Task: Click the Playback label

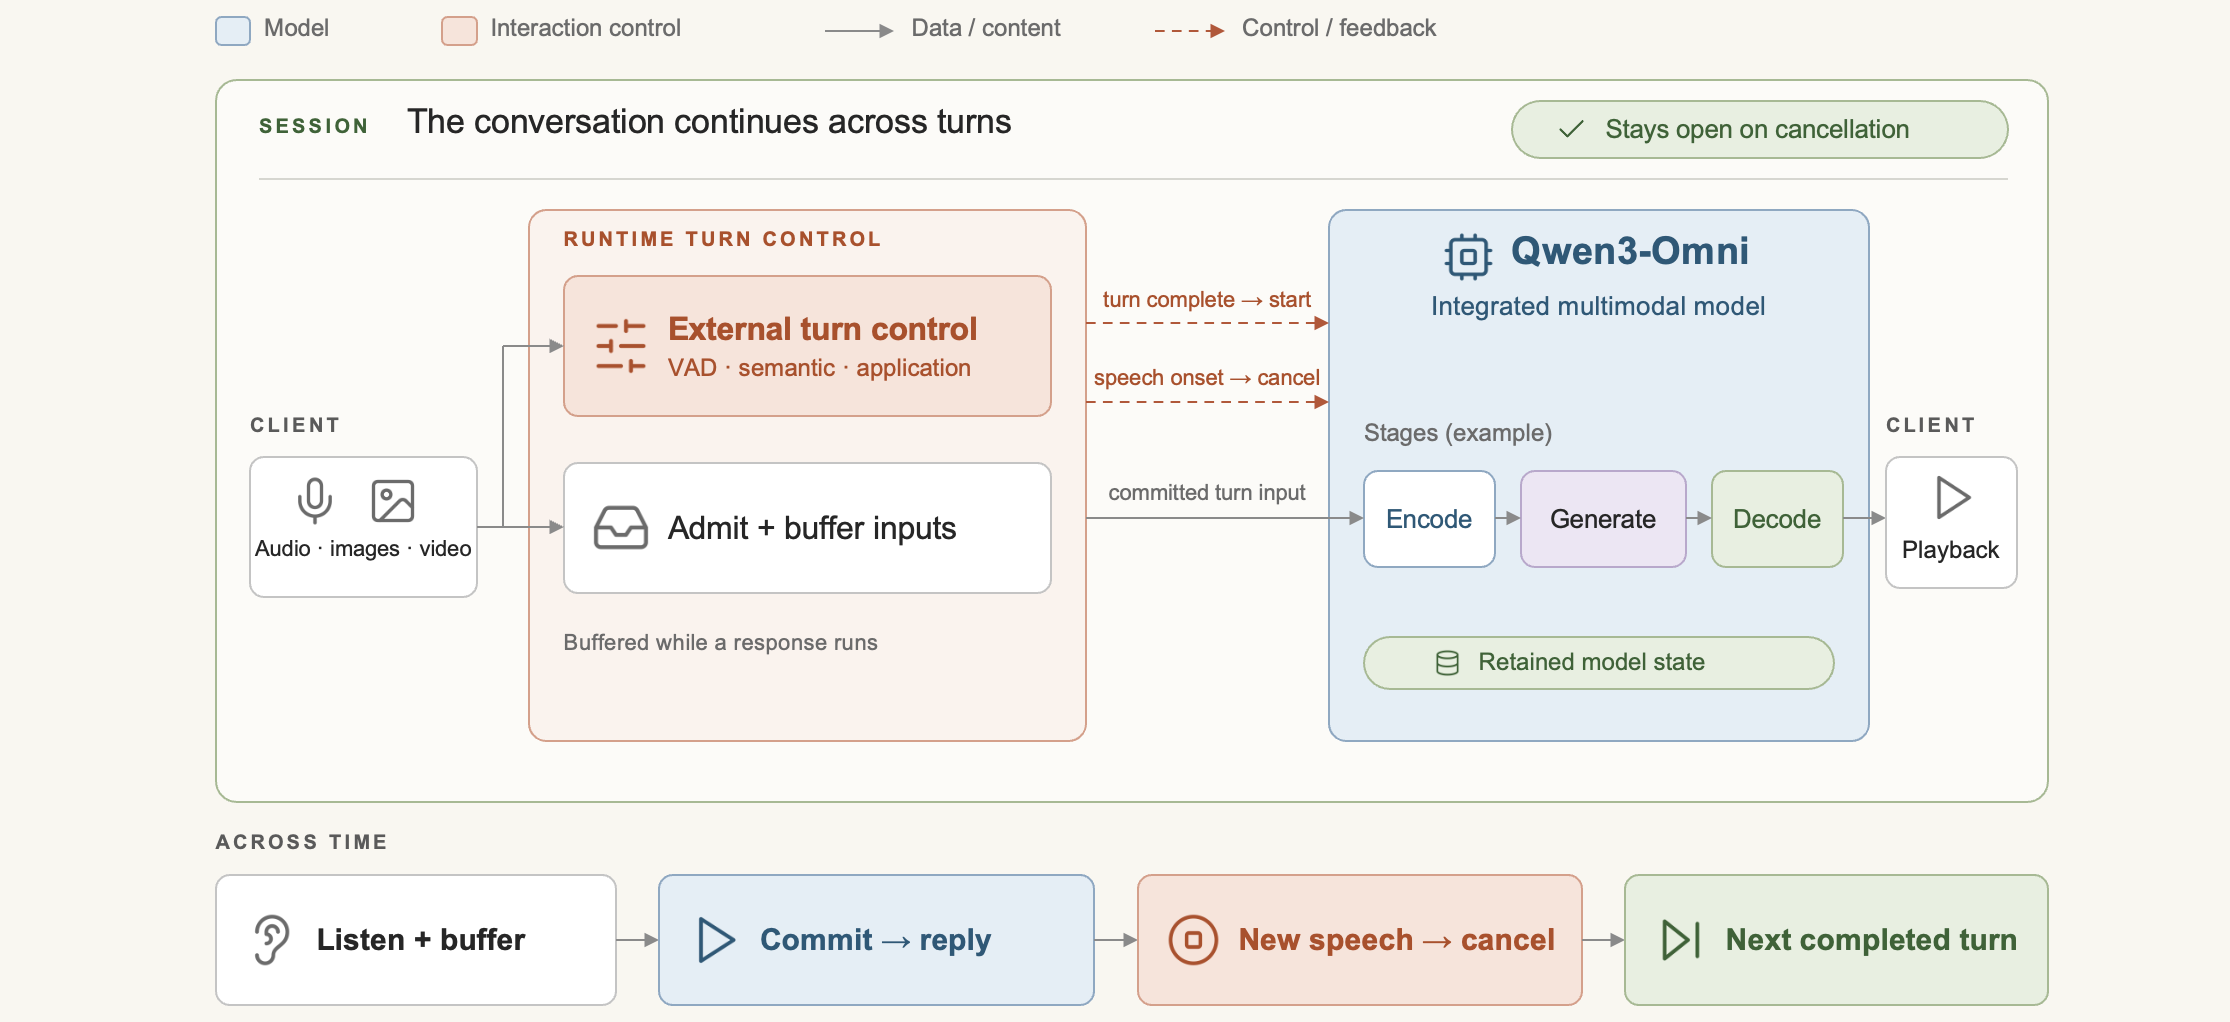Action: (x=1950, y=551)
